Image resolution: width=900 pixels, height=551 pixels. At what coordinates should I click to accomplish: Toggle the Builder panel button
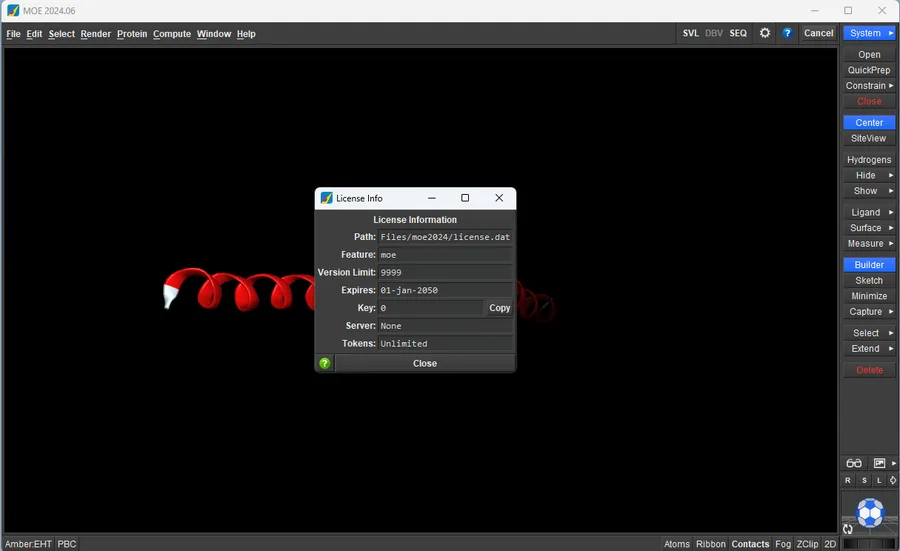coord(869,265)
